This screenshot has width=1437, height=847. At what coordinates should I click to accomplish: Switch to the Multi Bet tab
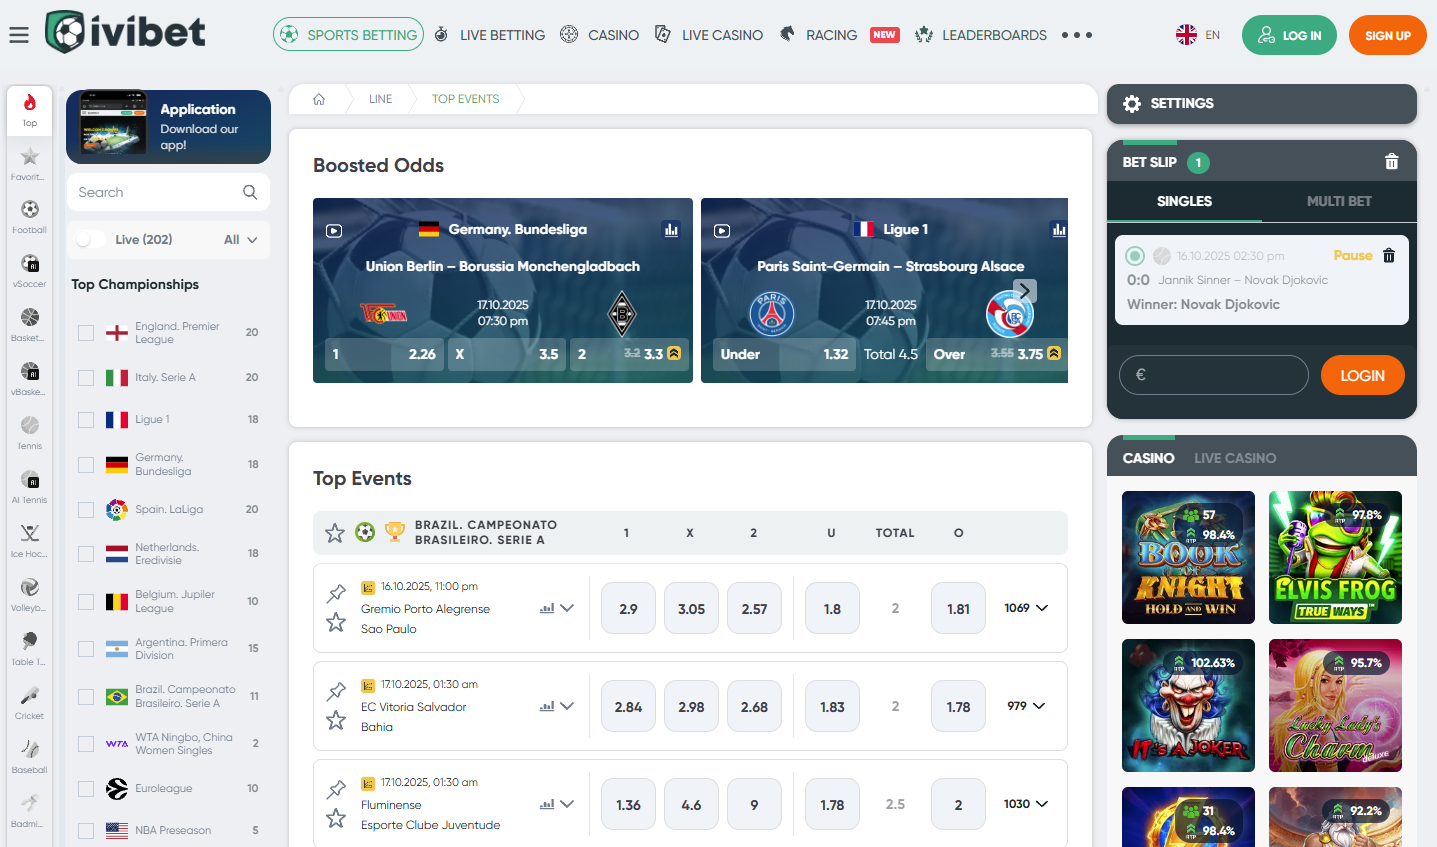click(1338, 201)
